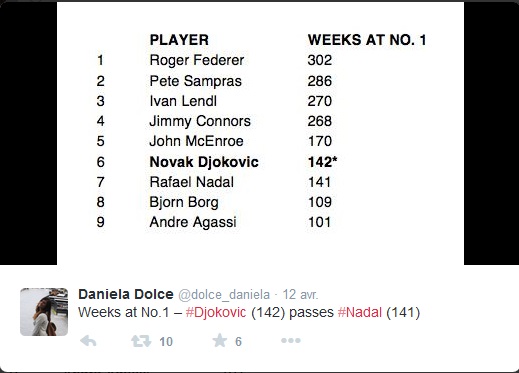Screen dimensions: 519x373
Task: Click the reply arrow icon
Action: point(88,341)
